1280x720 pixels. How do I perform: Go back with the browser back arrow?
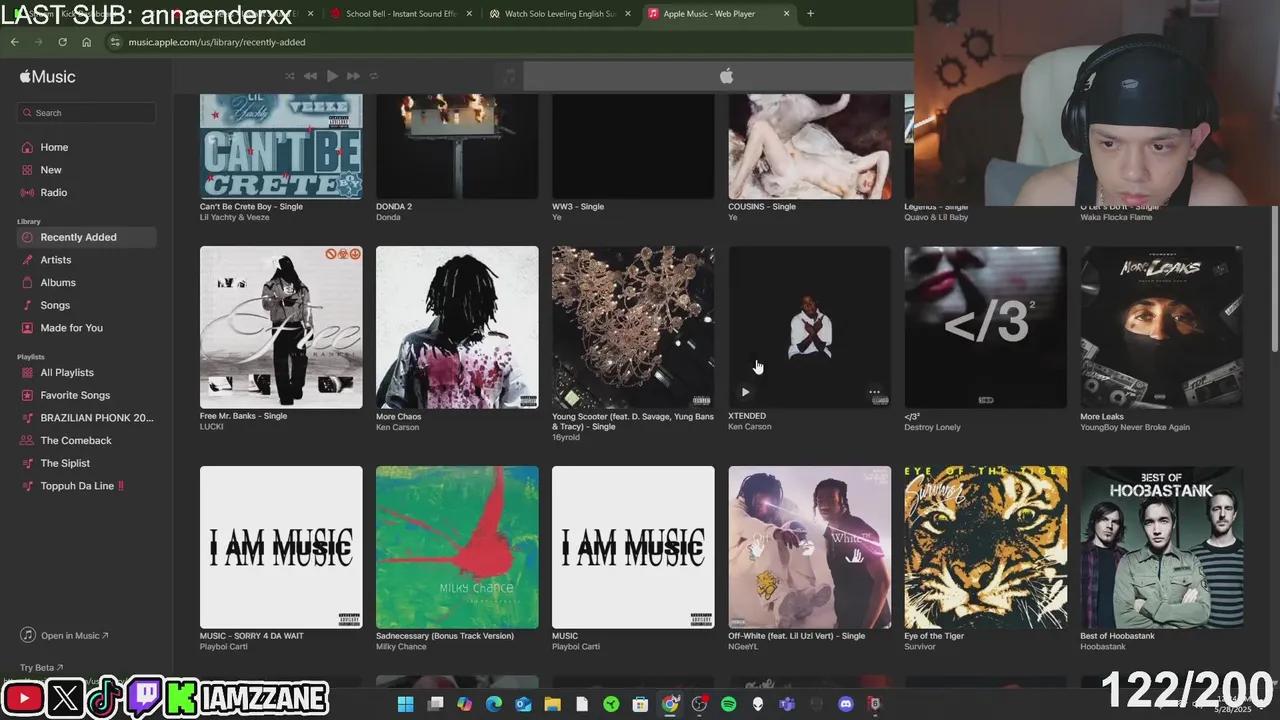click(14, 42)
